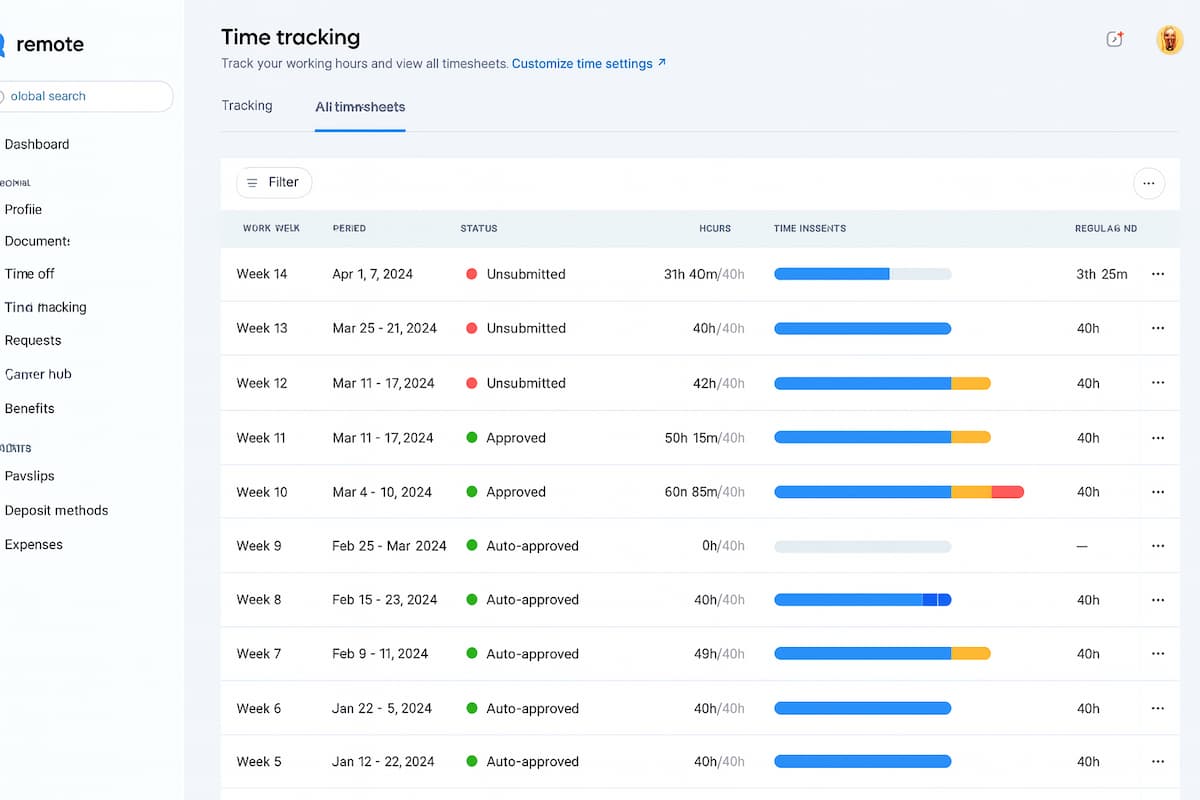1200x800 pixels.
Task: Select the All timesheets tab
Action: click(x=360, y=107)
